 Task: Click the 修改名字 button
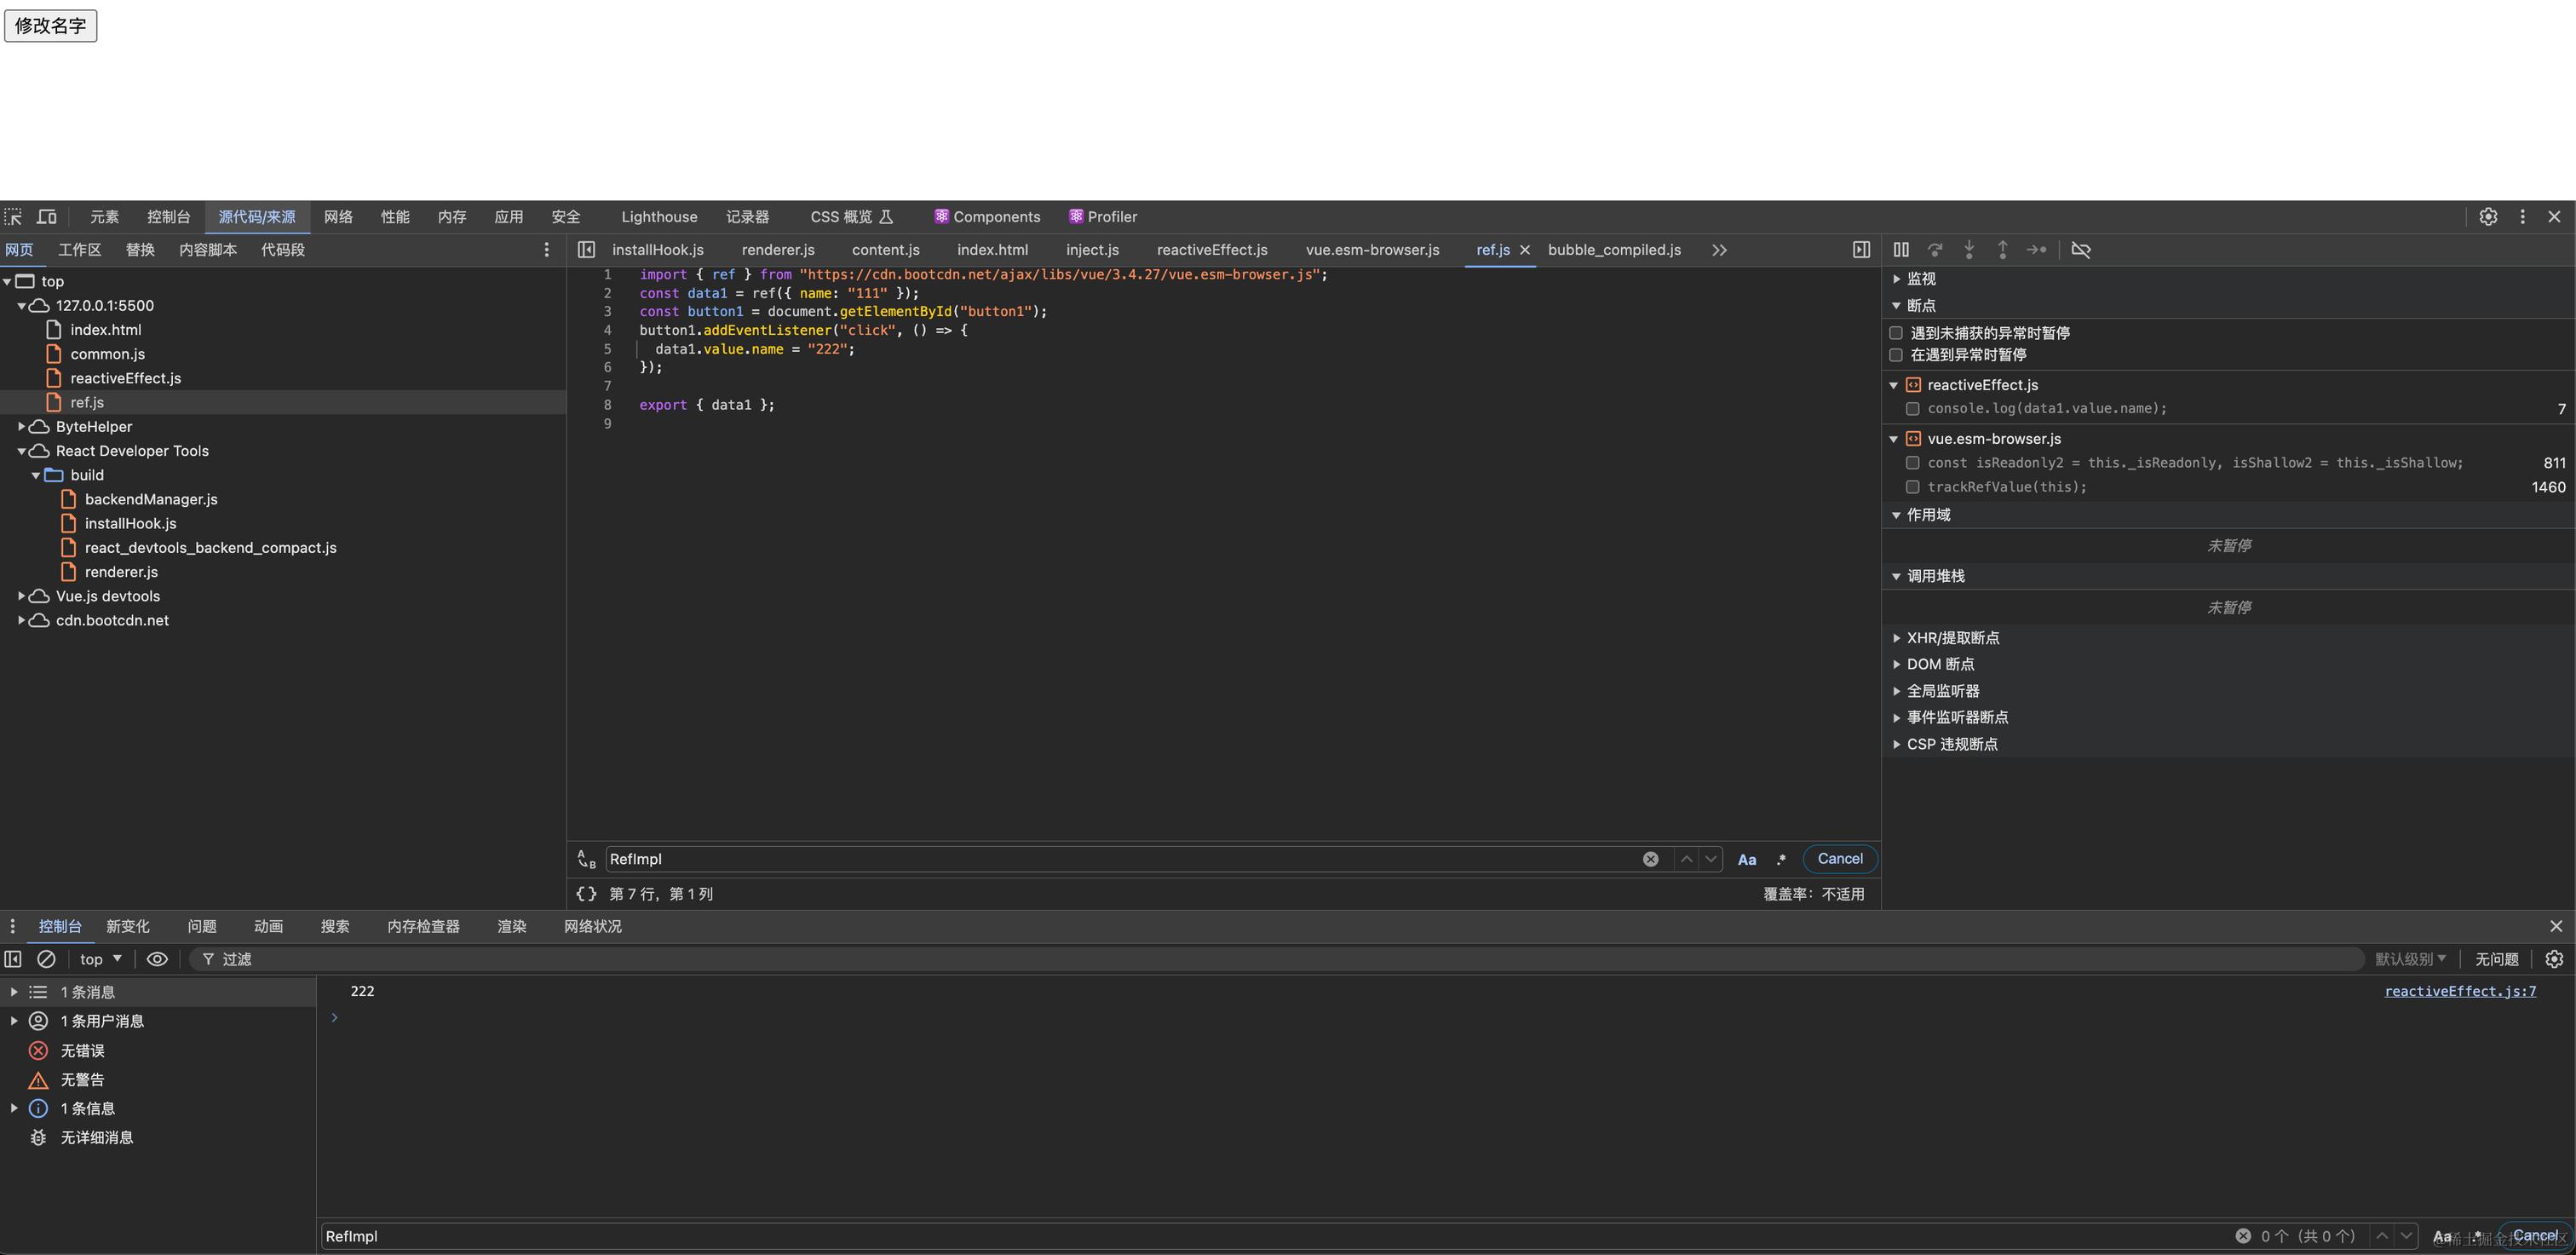pyautogui.click(x=50, y=25)
